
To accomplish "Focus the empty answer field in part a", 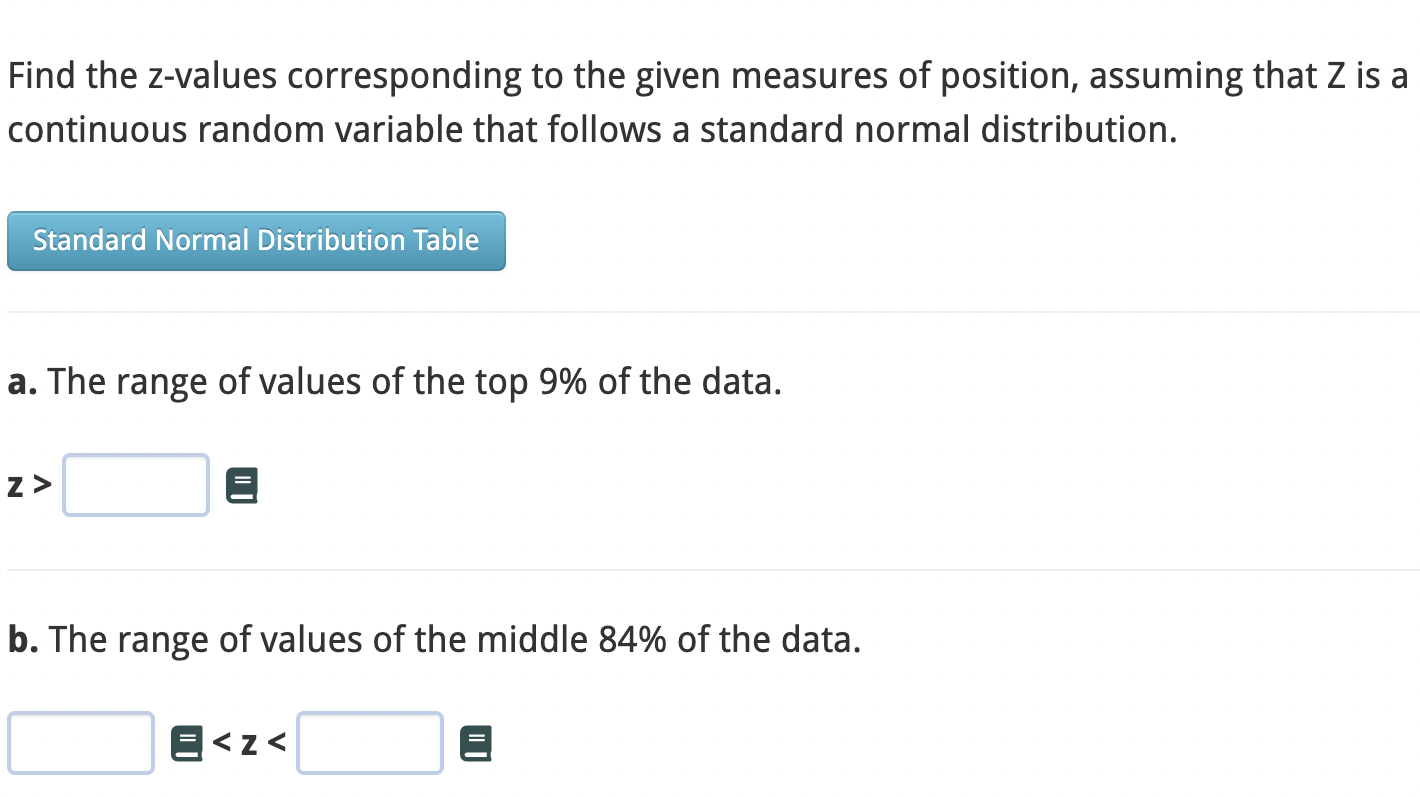I will click(x=135, y=484).
